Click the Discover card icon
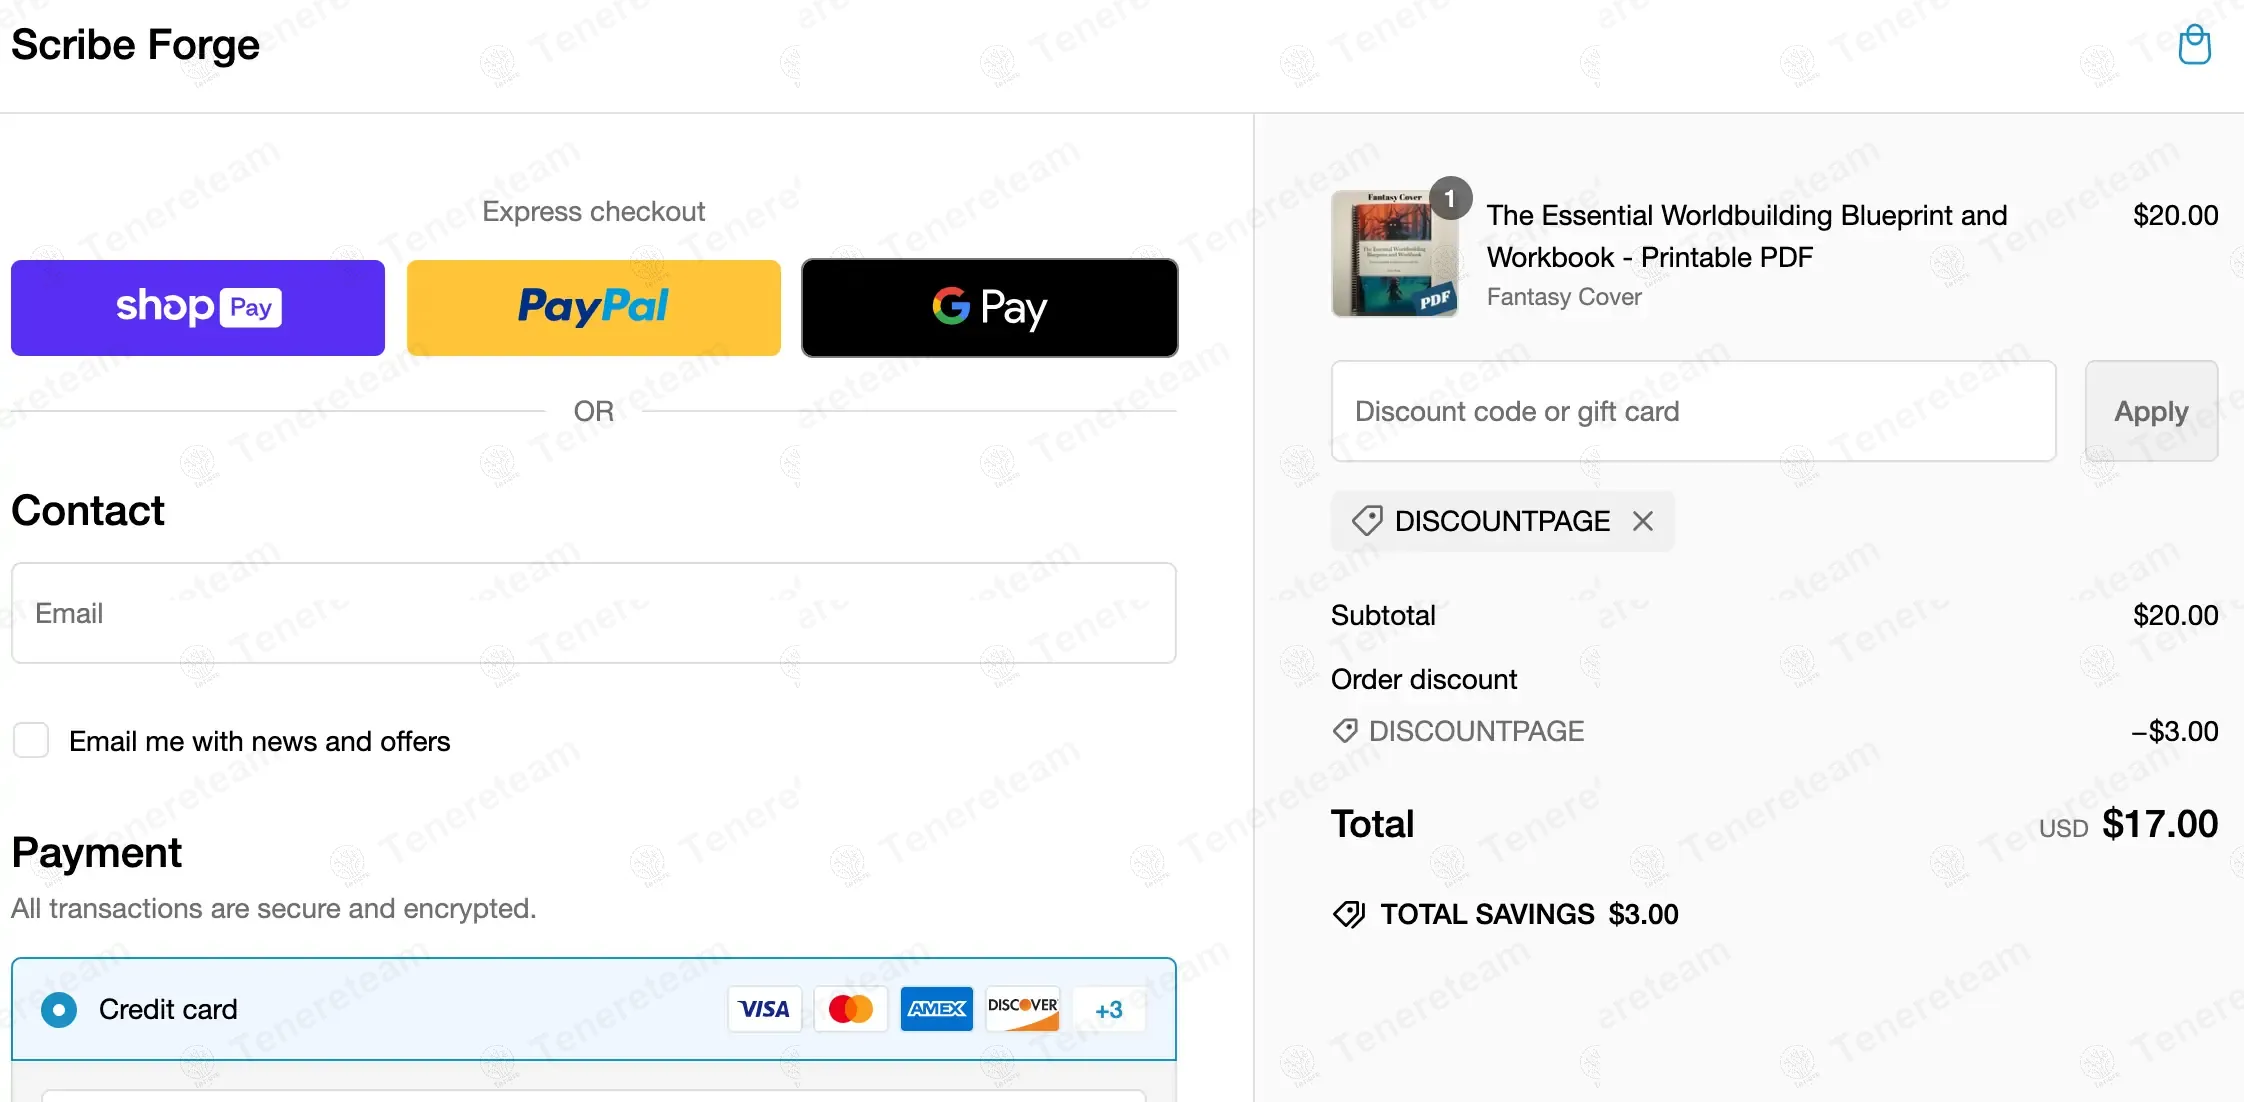Screen dimensions: 2244x1102 point(1022,1009)
